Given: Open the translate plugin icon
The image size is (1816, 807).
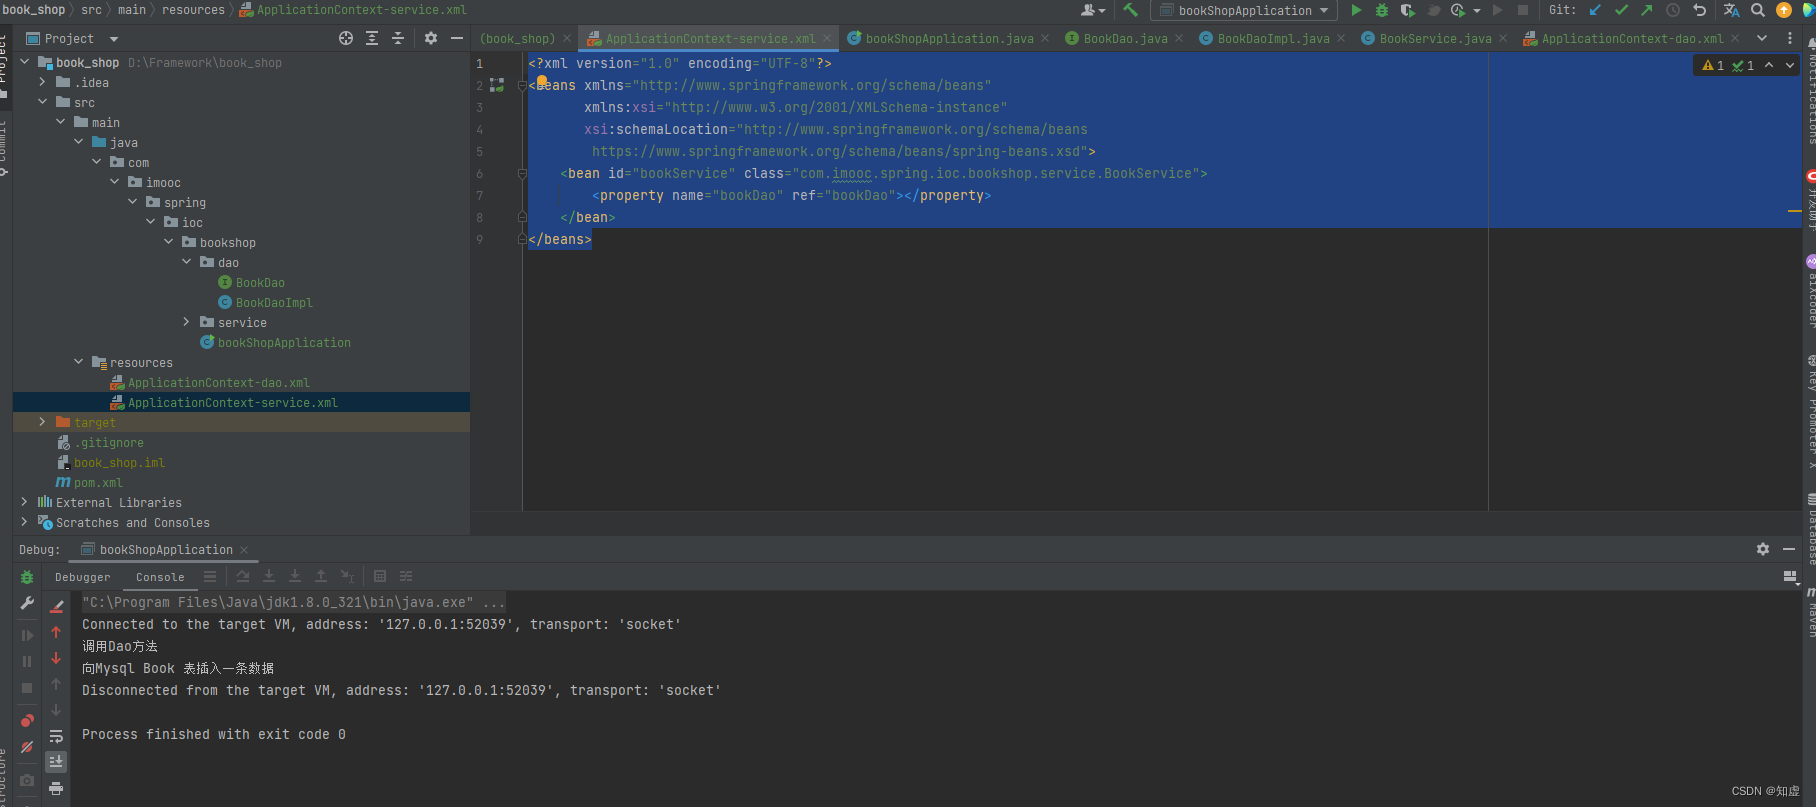Looking at the screenshot, I should (x=1731, y=10).
